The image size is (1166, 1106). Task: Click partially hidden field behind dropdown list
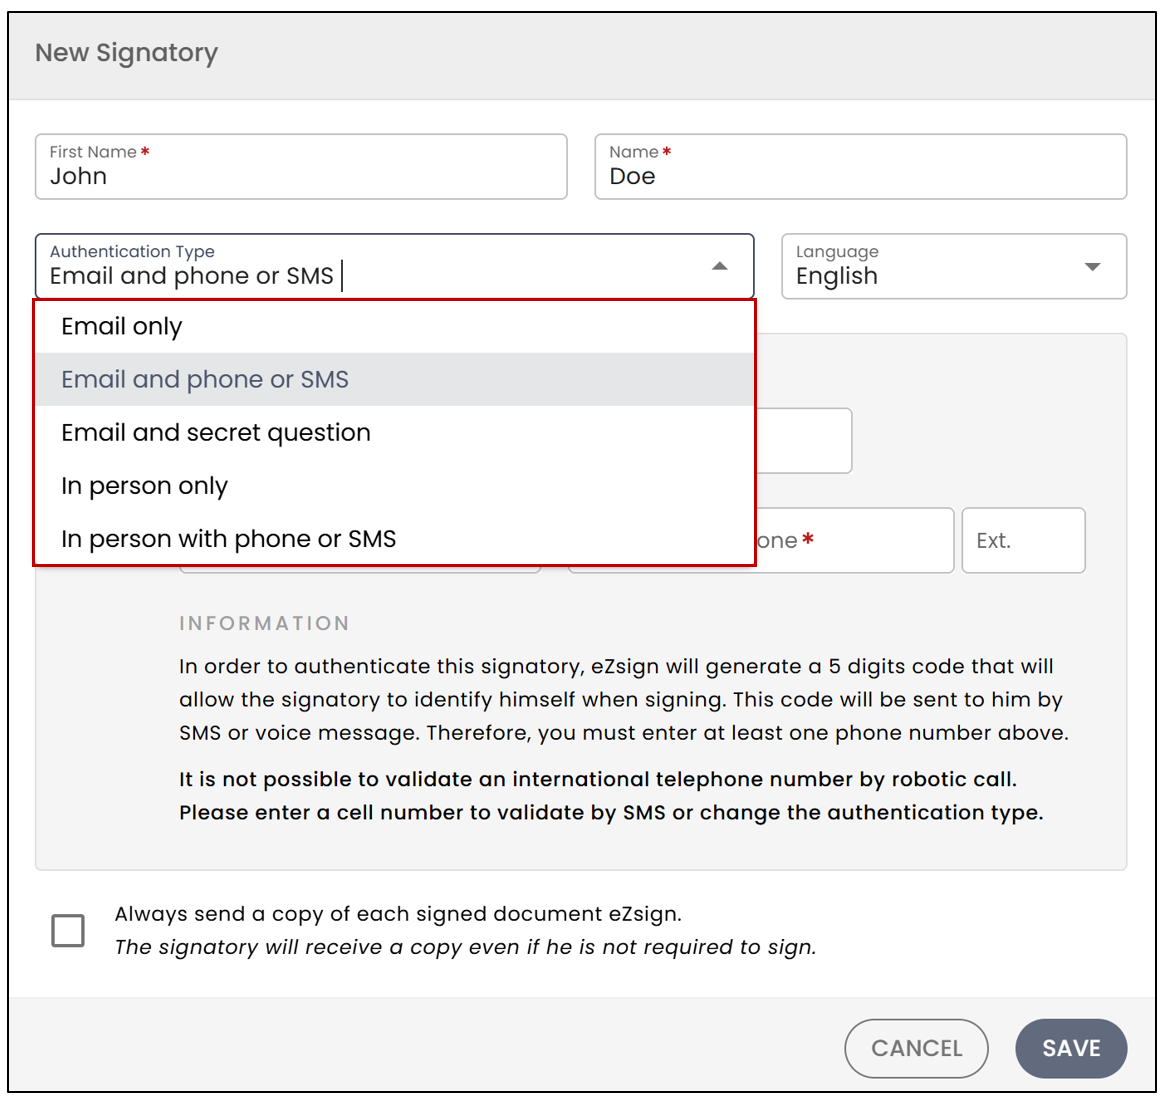[x=804, y=440]
